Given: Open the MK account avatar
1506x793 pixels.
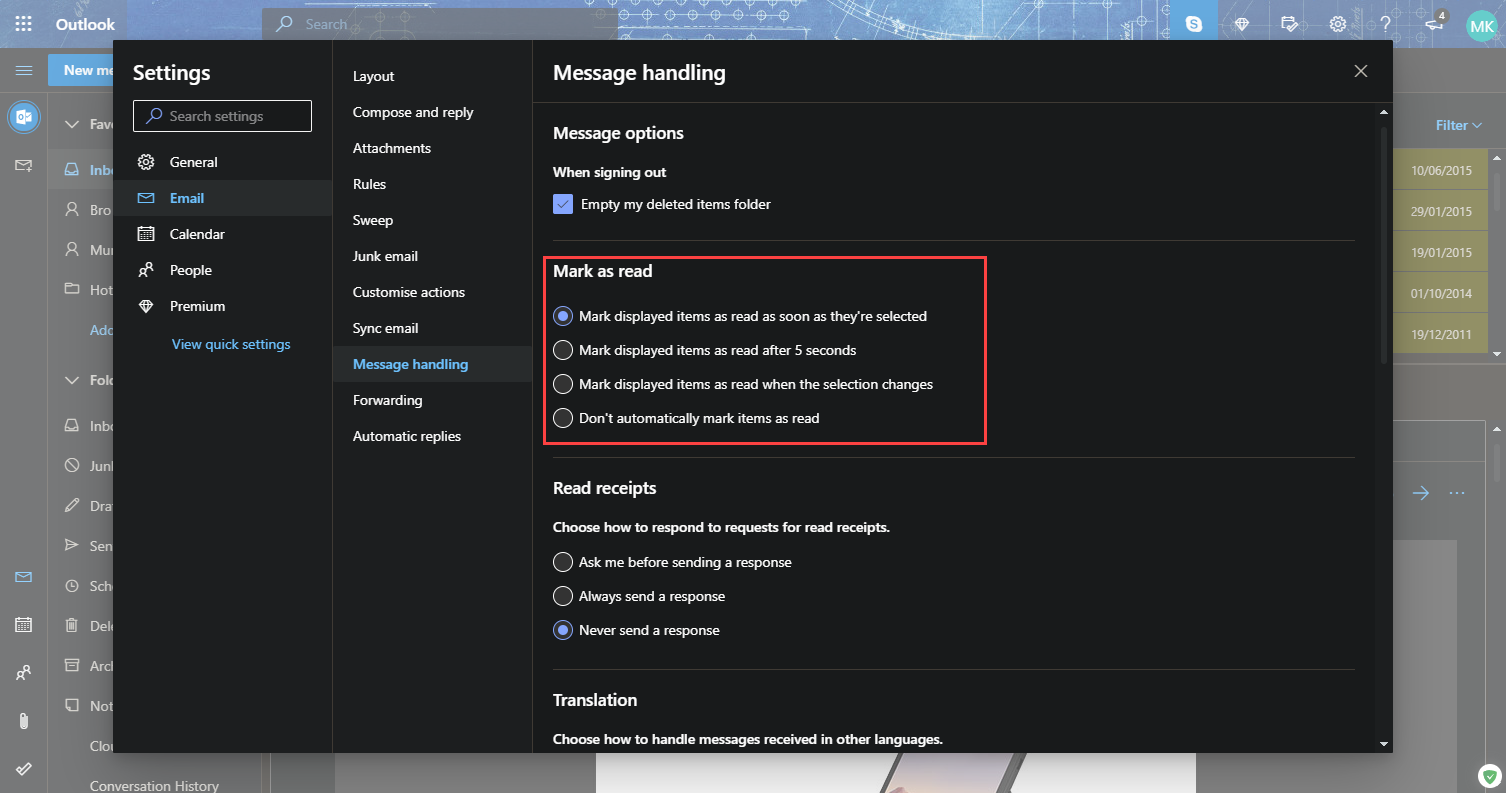Looking at the screenshot, I should (x=1481, y=25).
